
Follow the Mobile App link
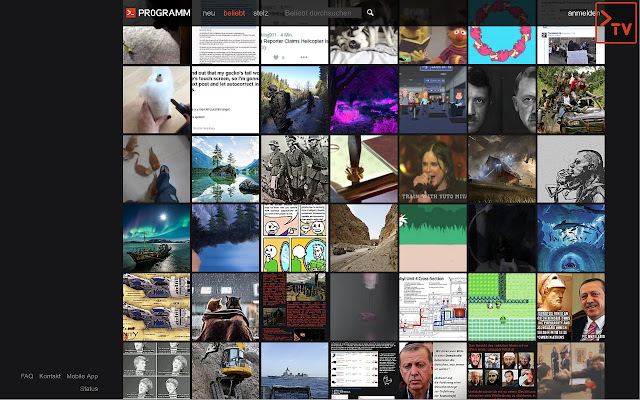tap(82, 376)
